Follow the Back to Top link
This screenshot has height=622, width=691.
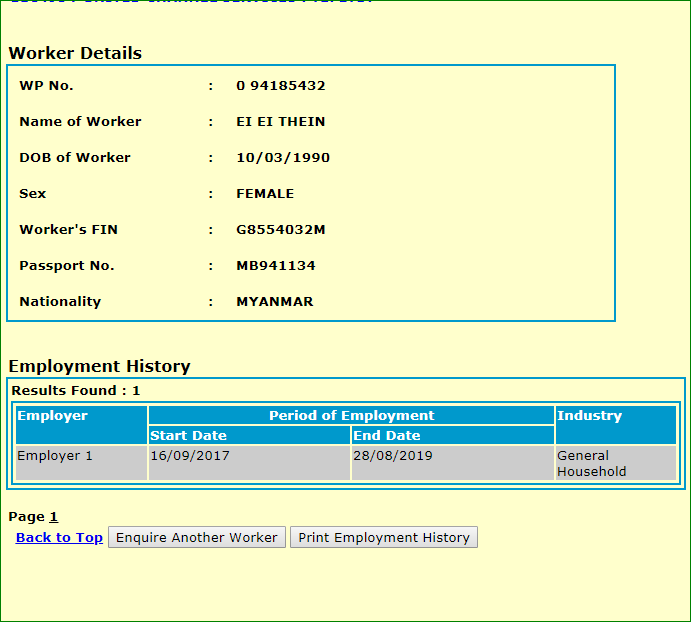[59, 537]
